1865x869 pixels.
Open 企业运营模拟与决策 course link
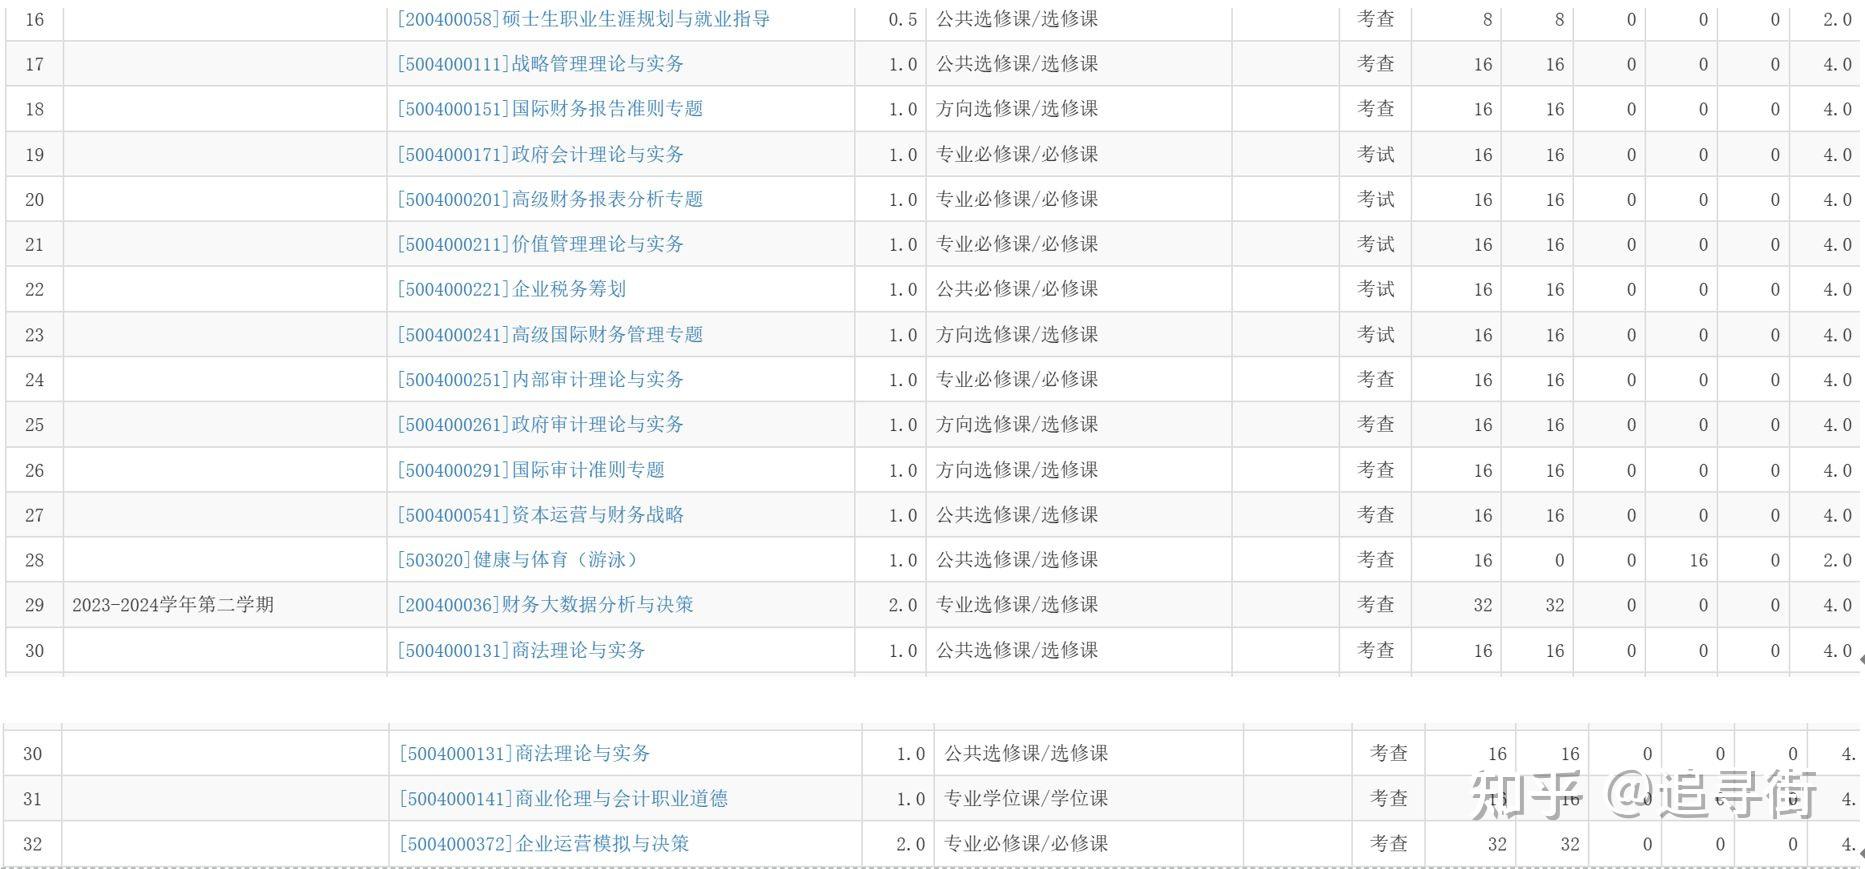[x=544, y=844]
